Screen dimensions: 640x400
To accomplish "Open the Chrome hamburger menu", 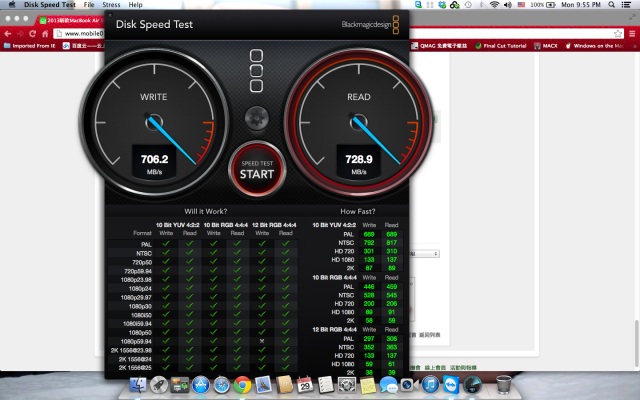I will coord(632,33).
